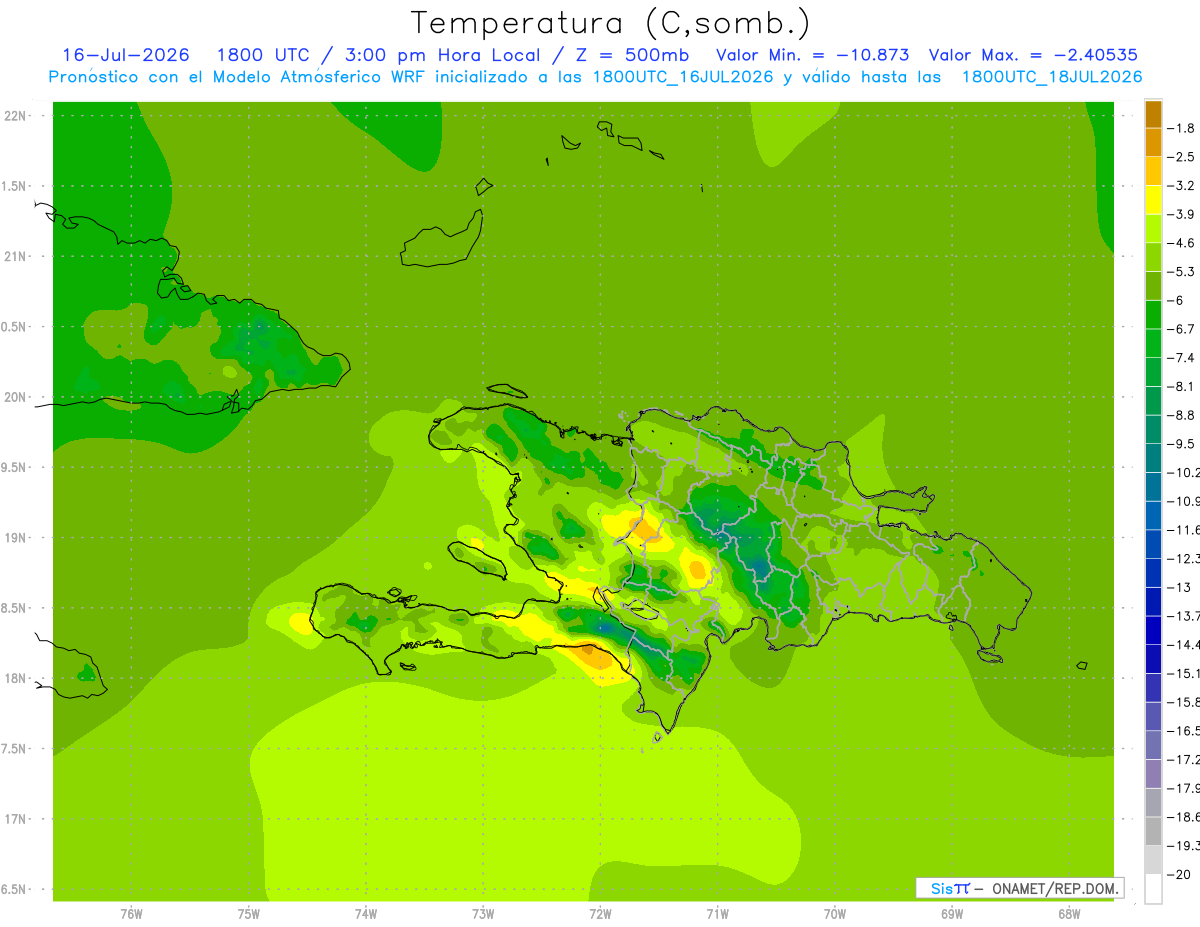Click the "-7.4" colorbar label

pos(1181,357)
